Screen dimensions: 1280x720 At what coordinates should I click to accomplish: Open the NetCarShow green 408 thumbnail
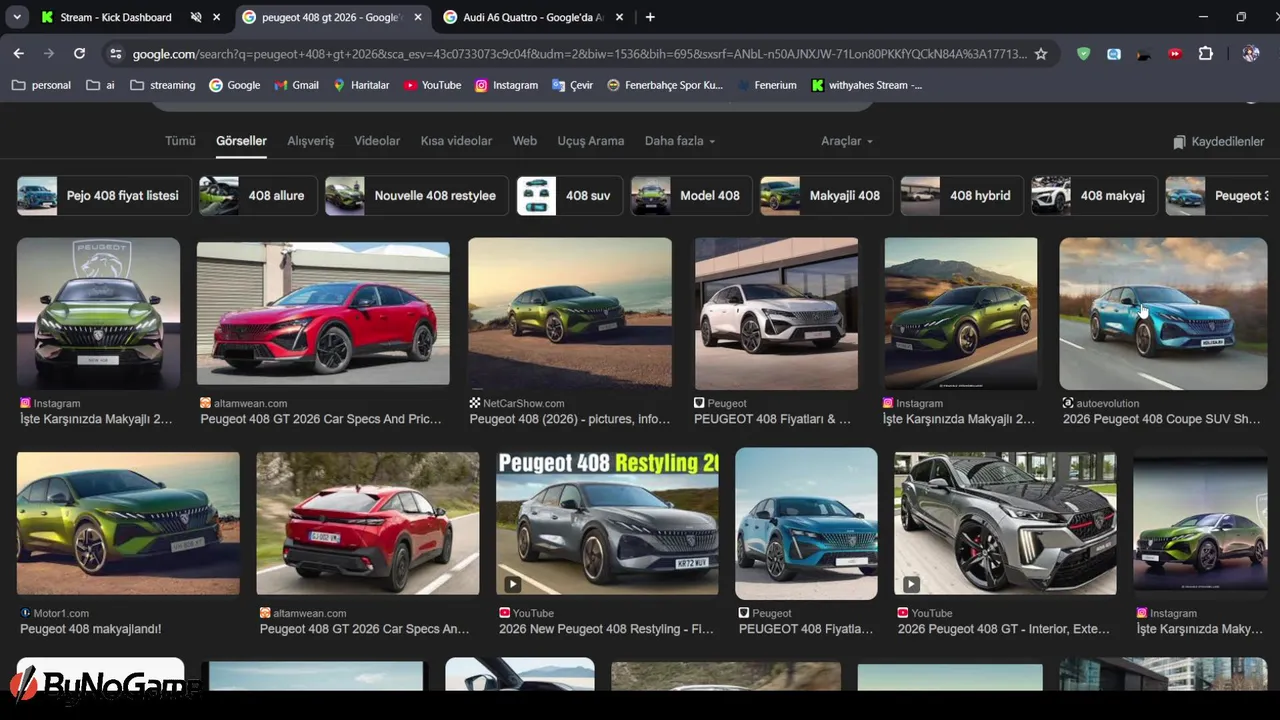[x=570, y=313]
